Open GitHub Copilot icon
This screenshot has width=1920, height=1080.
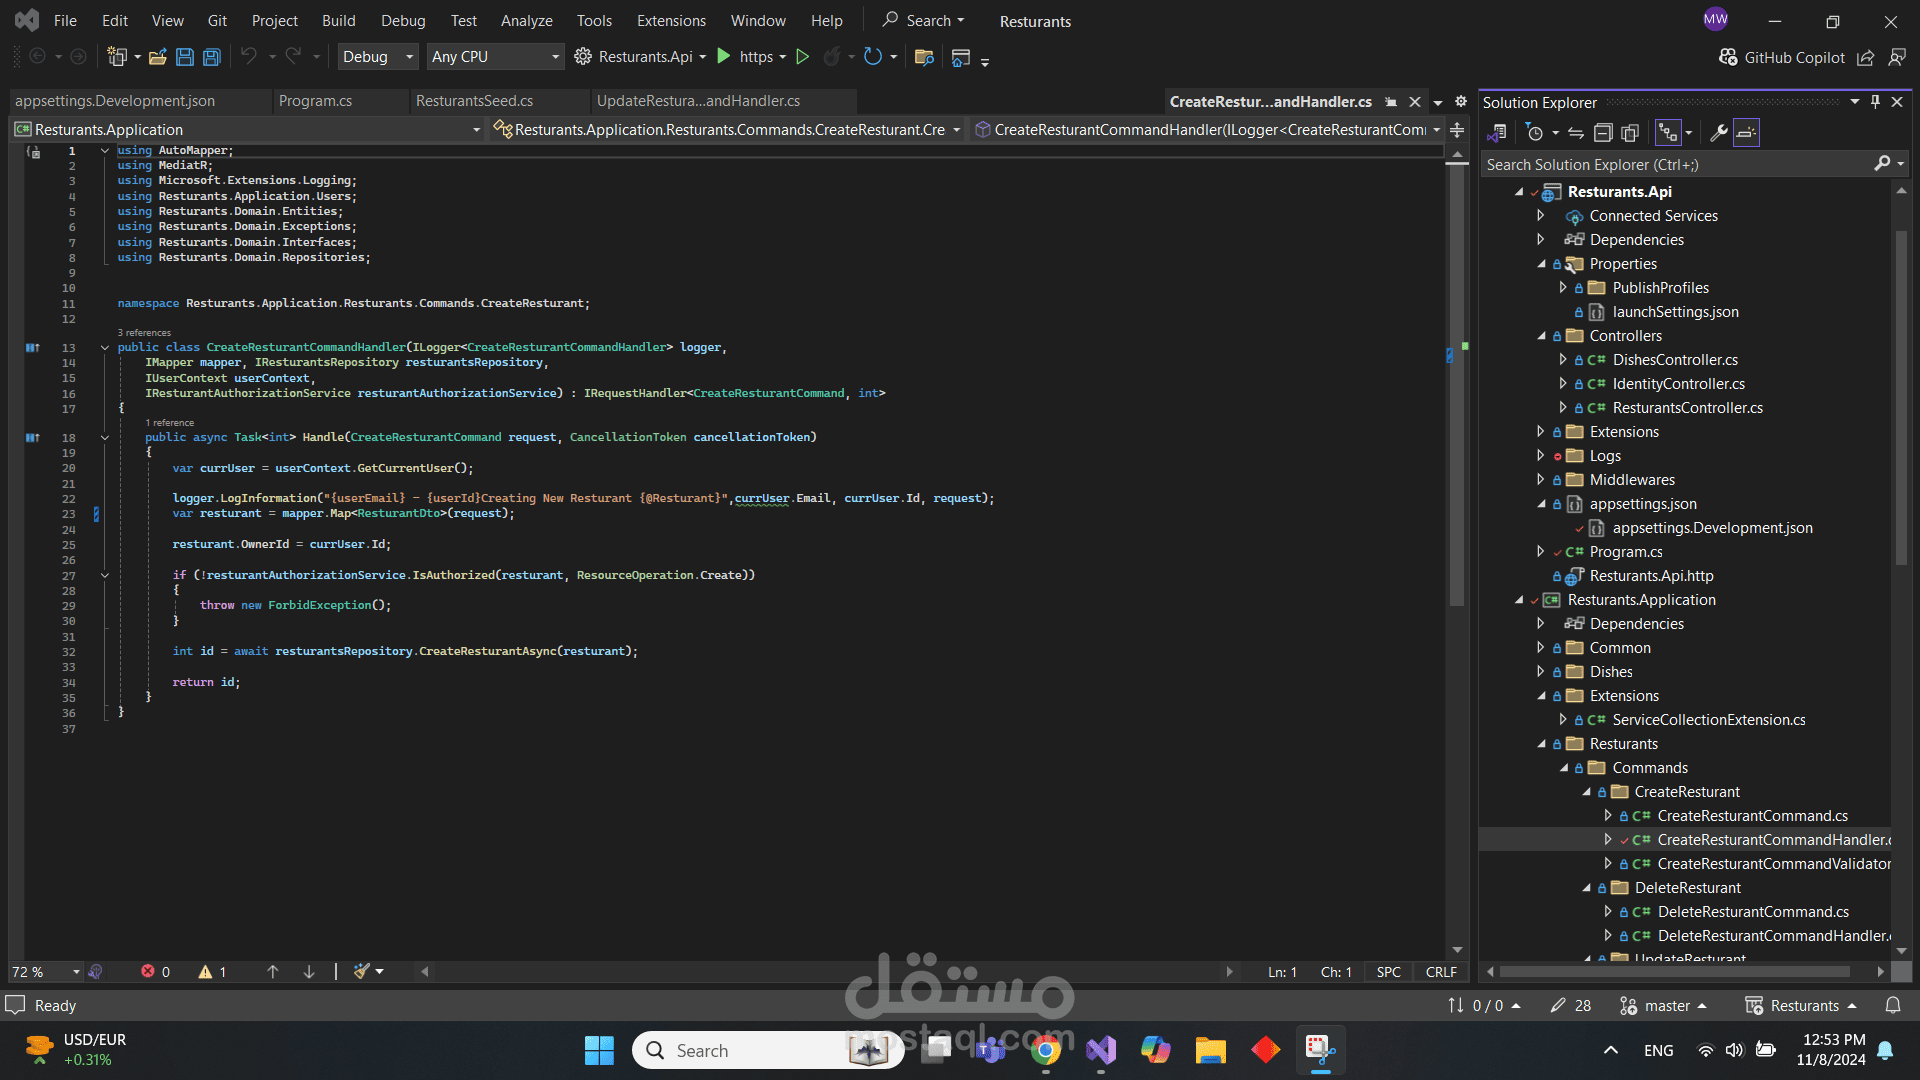coord(1727,57)
